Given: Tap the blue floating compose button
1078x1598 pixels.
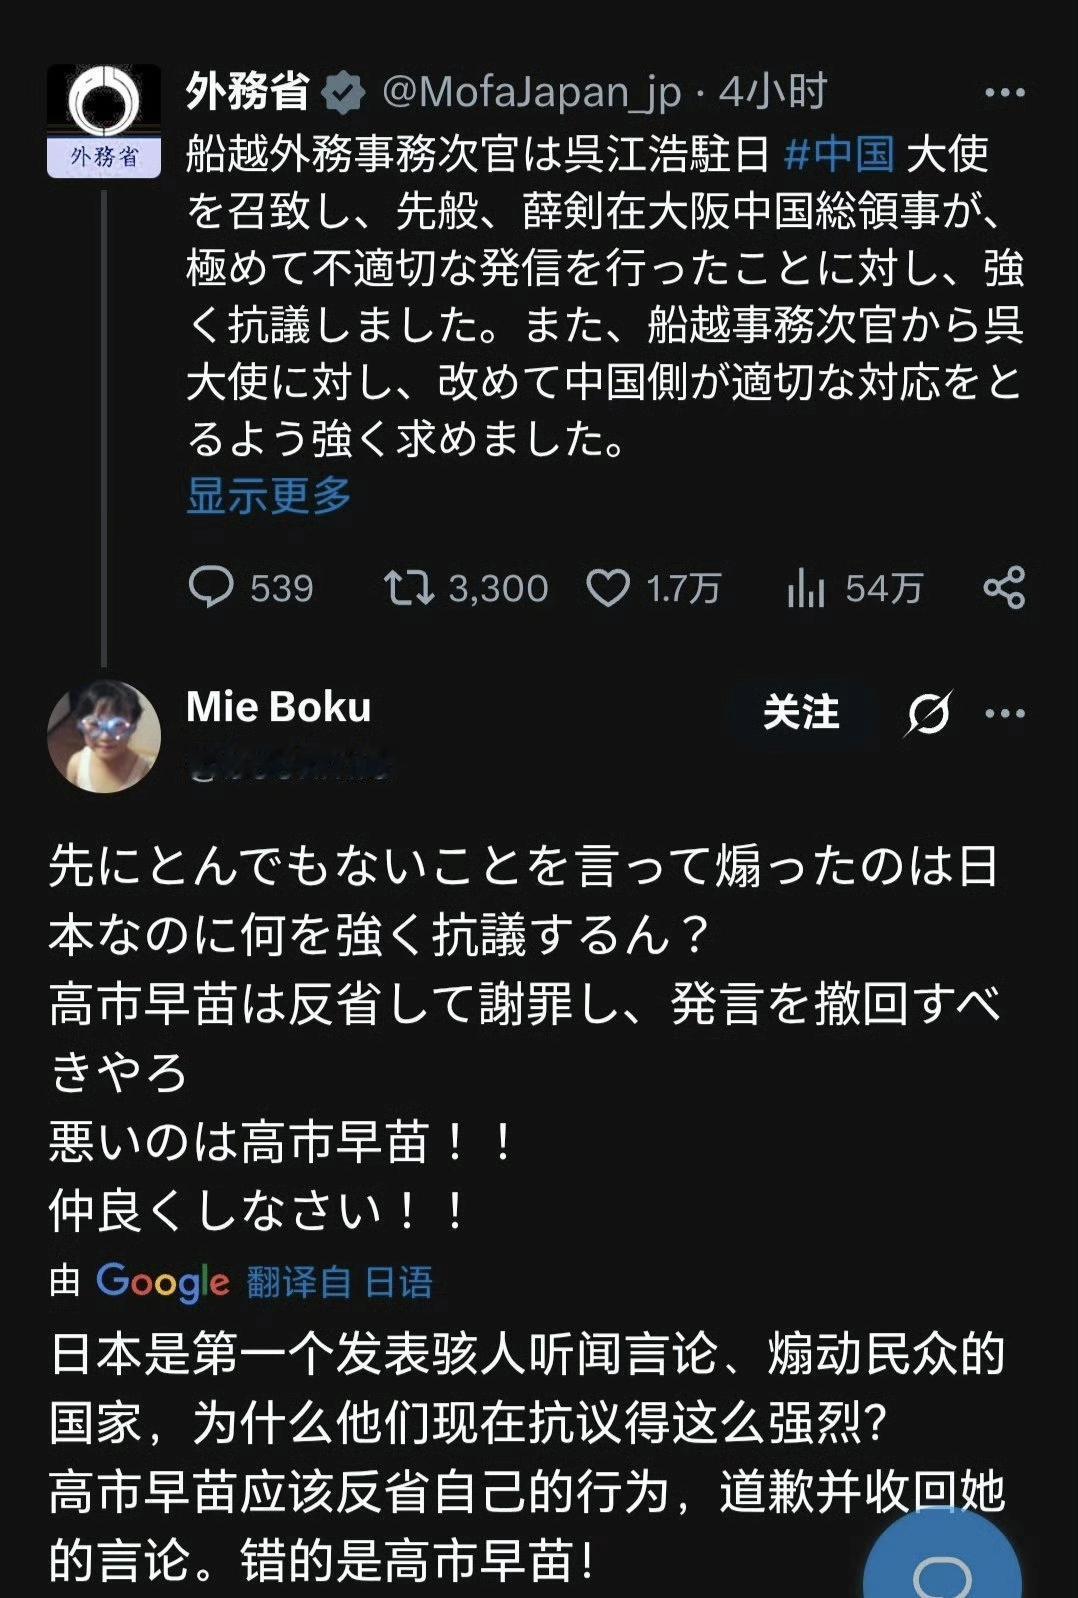Looking at the screenshot, I should click(942, 1565).
